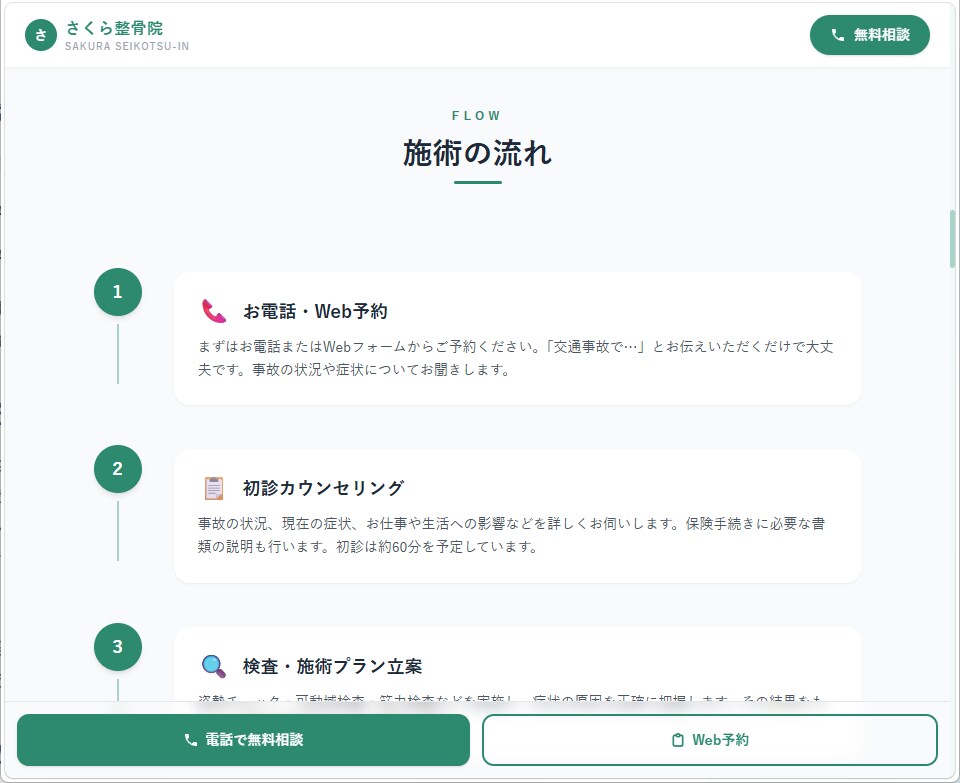960x783 pixels.
Task: Click the 施術の流れ section title
Action: [x=478, y=153]
